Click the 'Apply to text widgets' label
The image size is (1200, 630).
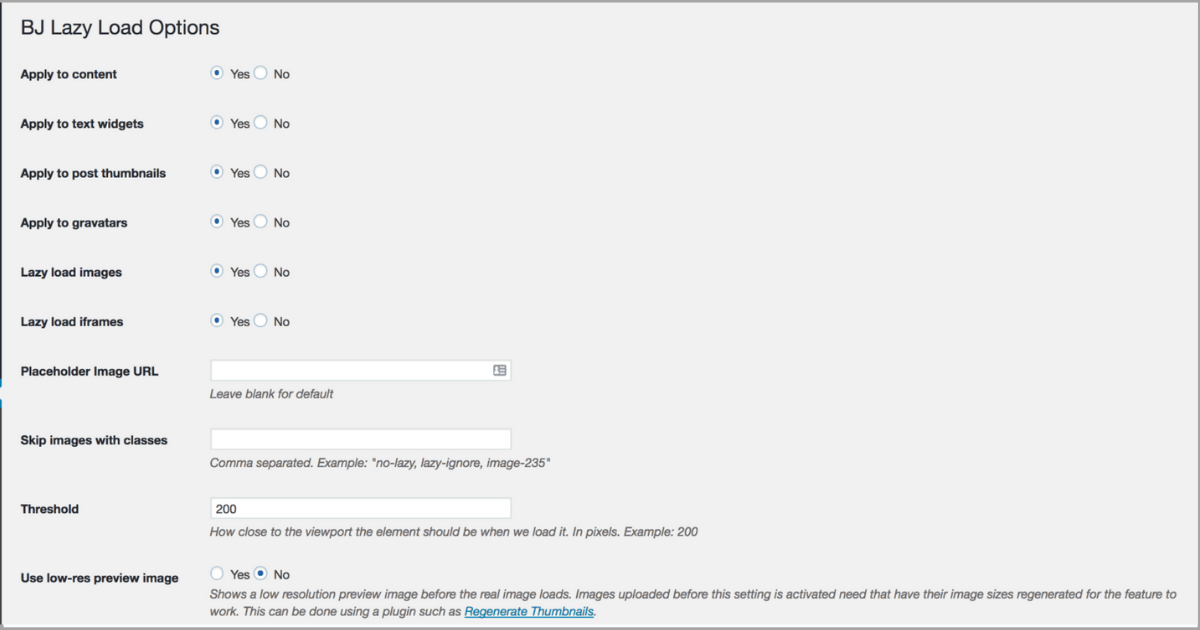pos(82,124)
